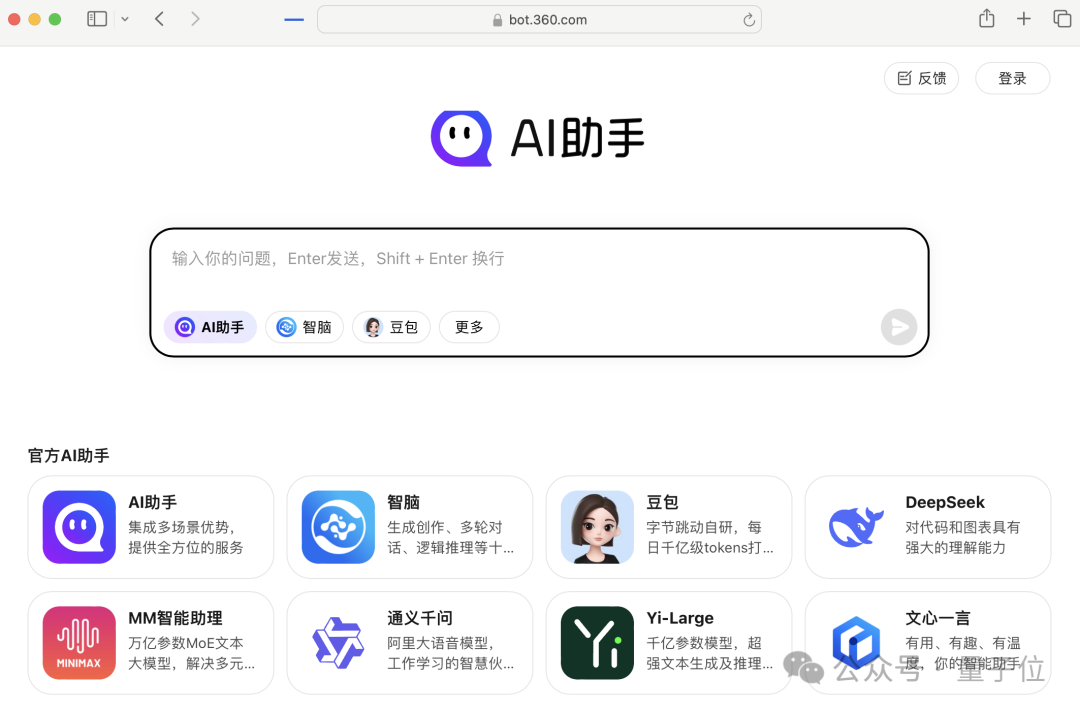Image resolution: width=1080 pixels, height=712 pixels.
Task: Open the DeepSeek whale icon
Action: click(x=855, y=527)
